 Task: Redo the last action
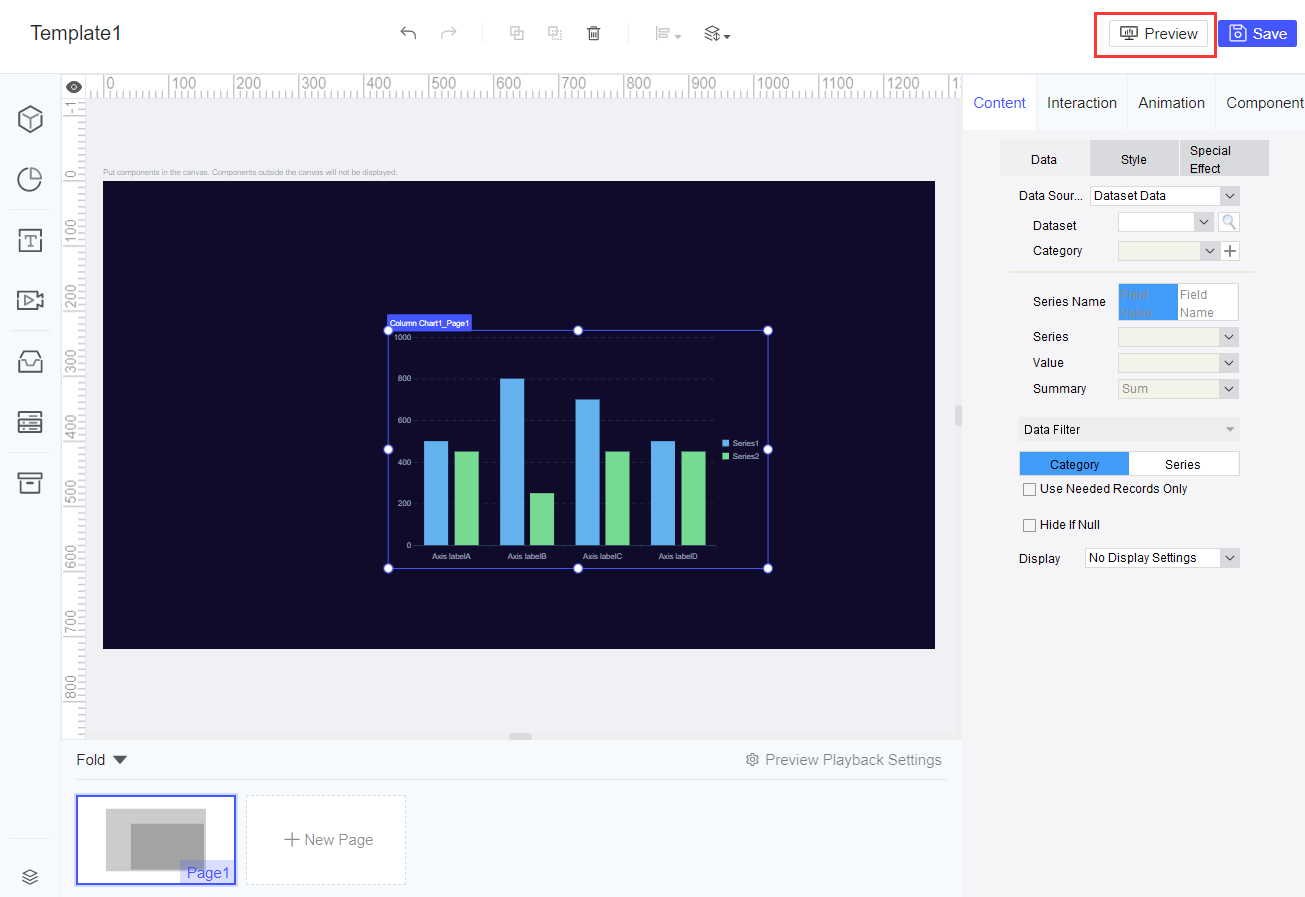[448, 33]
